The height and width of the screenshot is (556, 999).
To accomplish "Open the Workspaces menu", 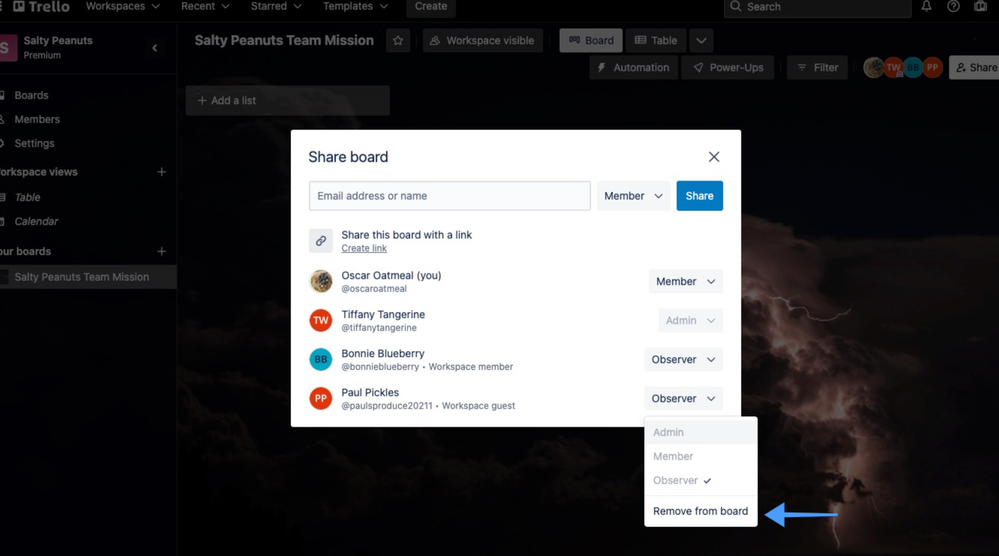I will tap(122, 6).
